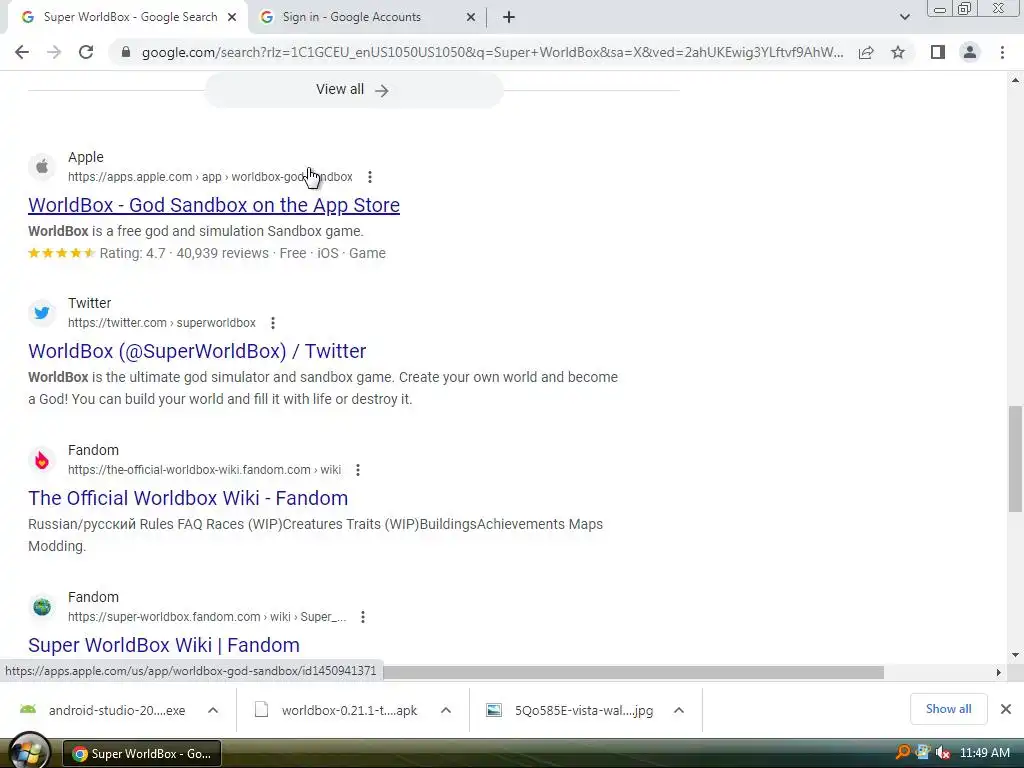
Task: Open the Chrome profile menu
Action: pos(970,52)
